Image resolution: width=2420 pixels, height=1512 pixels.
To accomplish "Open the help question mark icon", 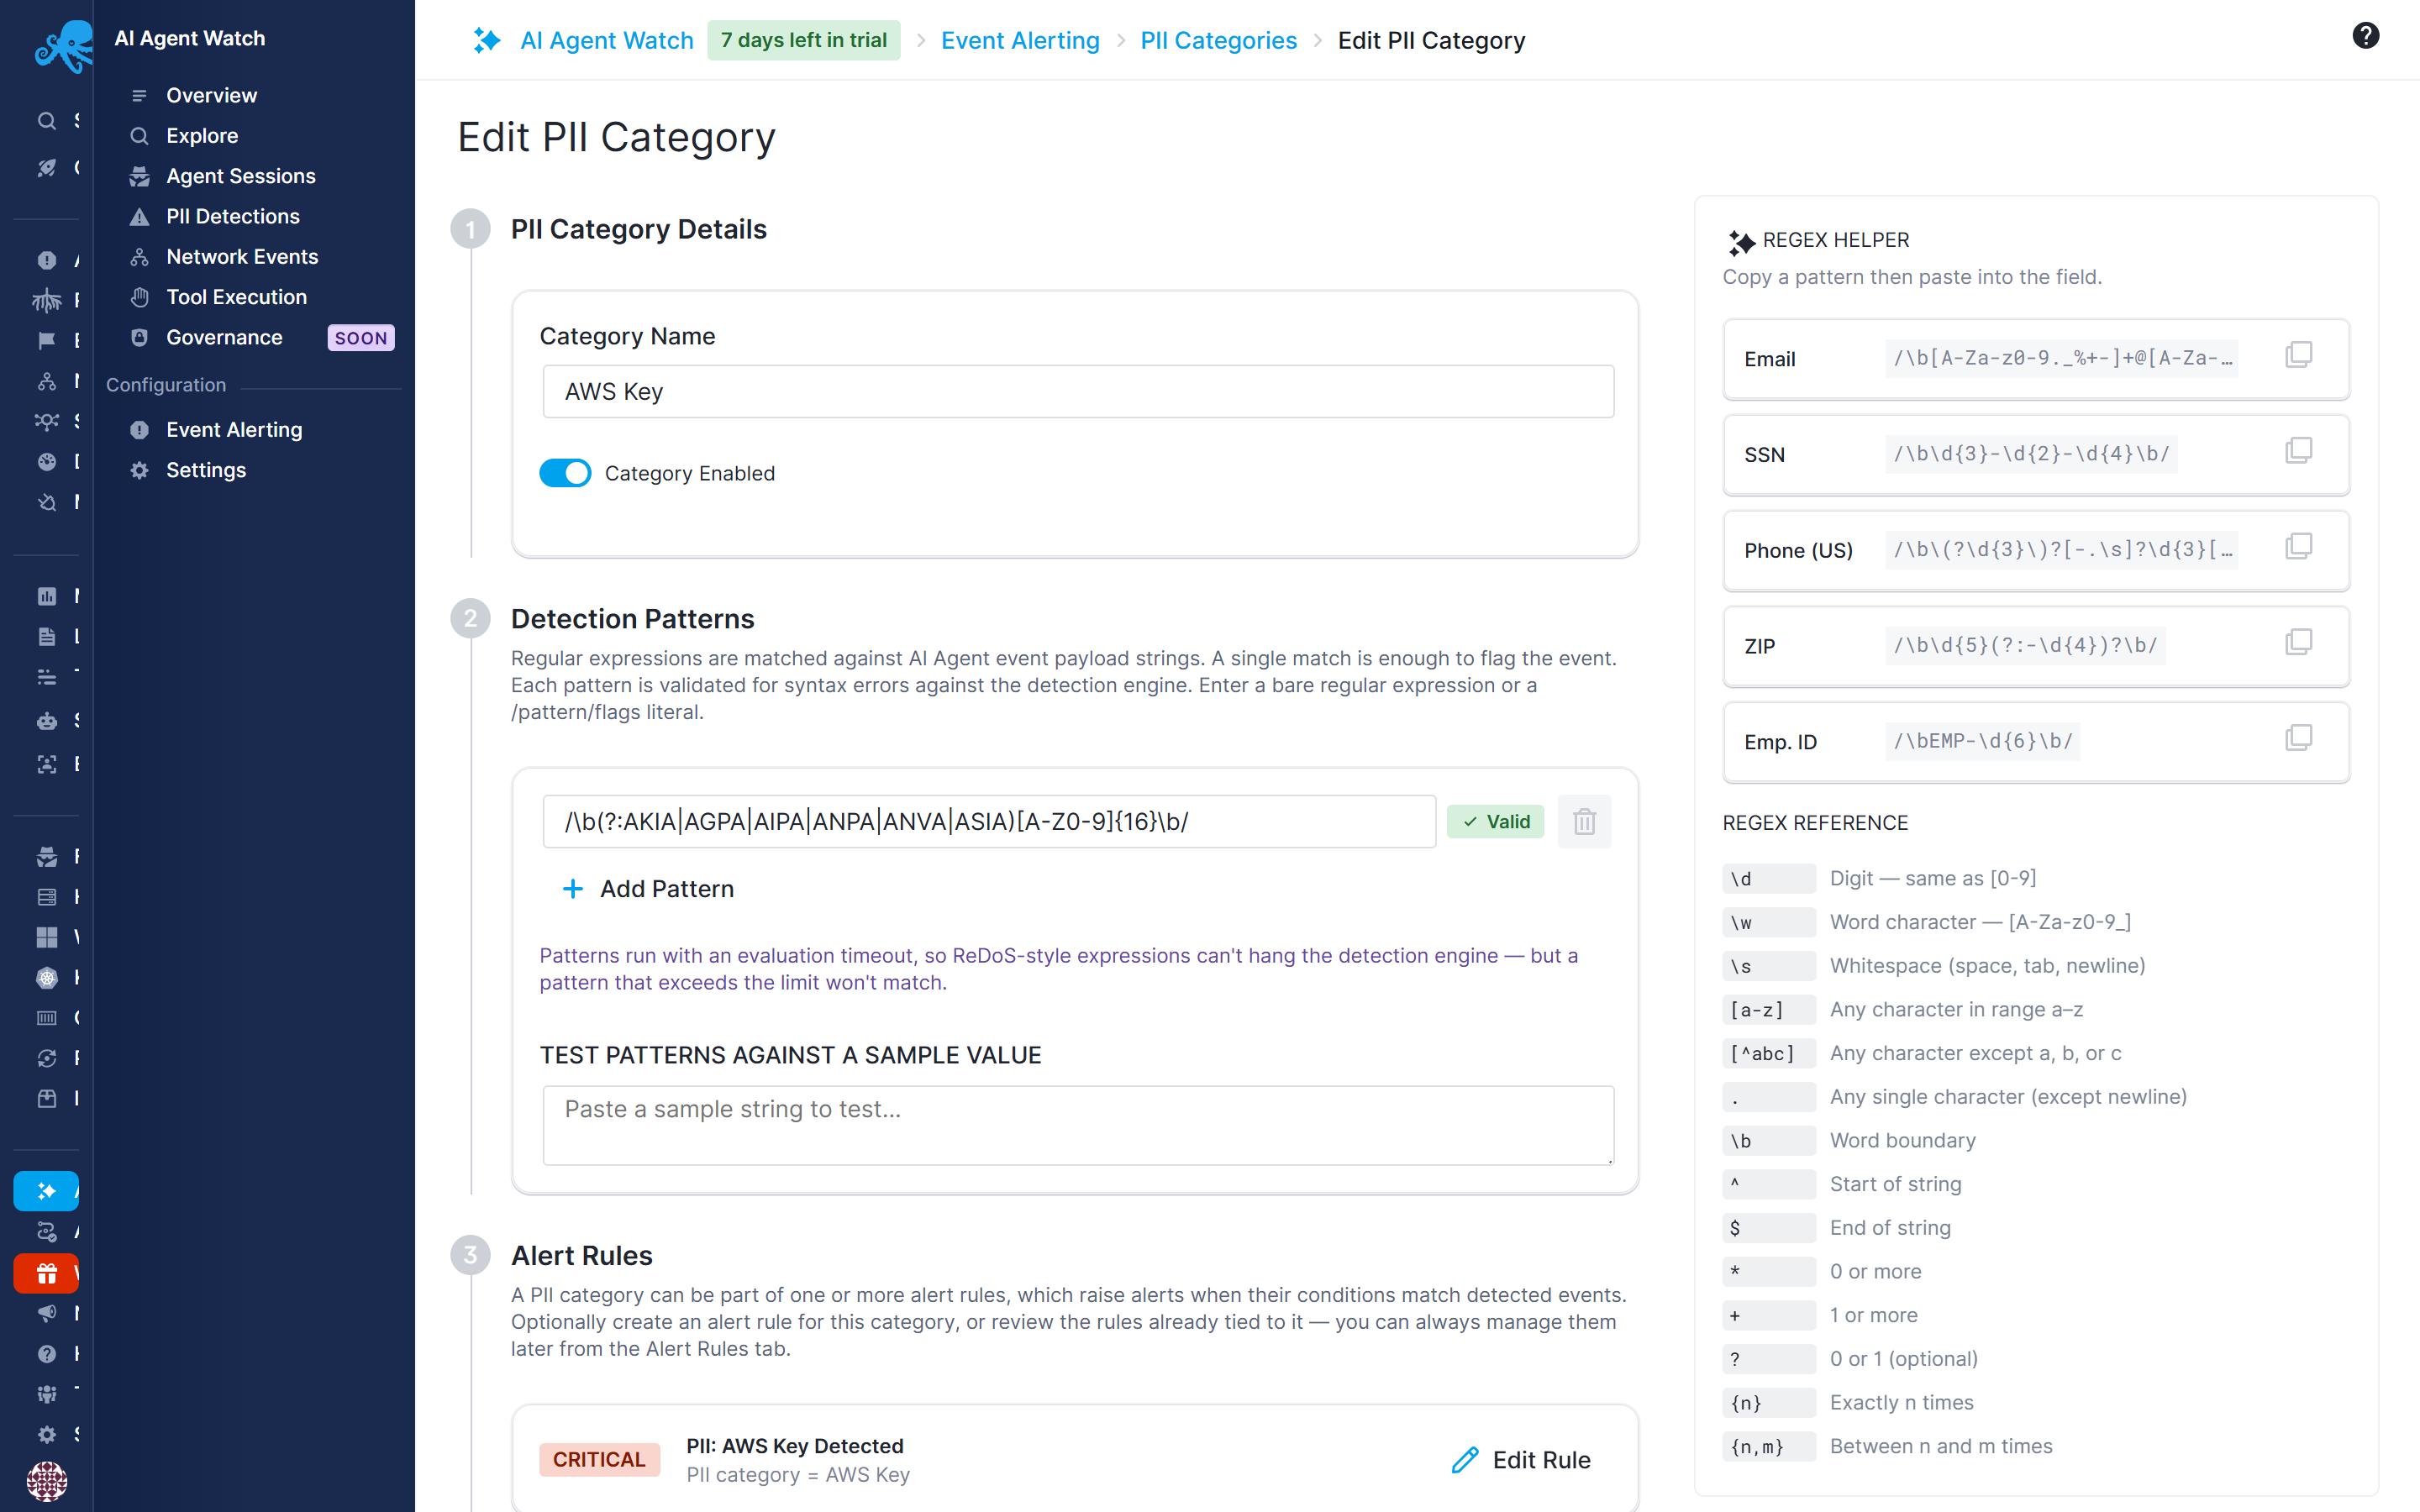I will pyautogui.click(x=2365, y=36).
